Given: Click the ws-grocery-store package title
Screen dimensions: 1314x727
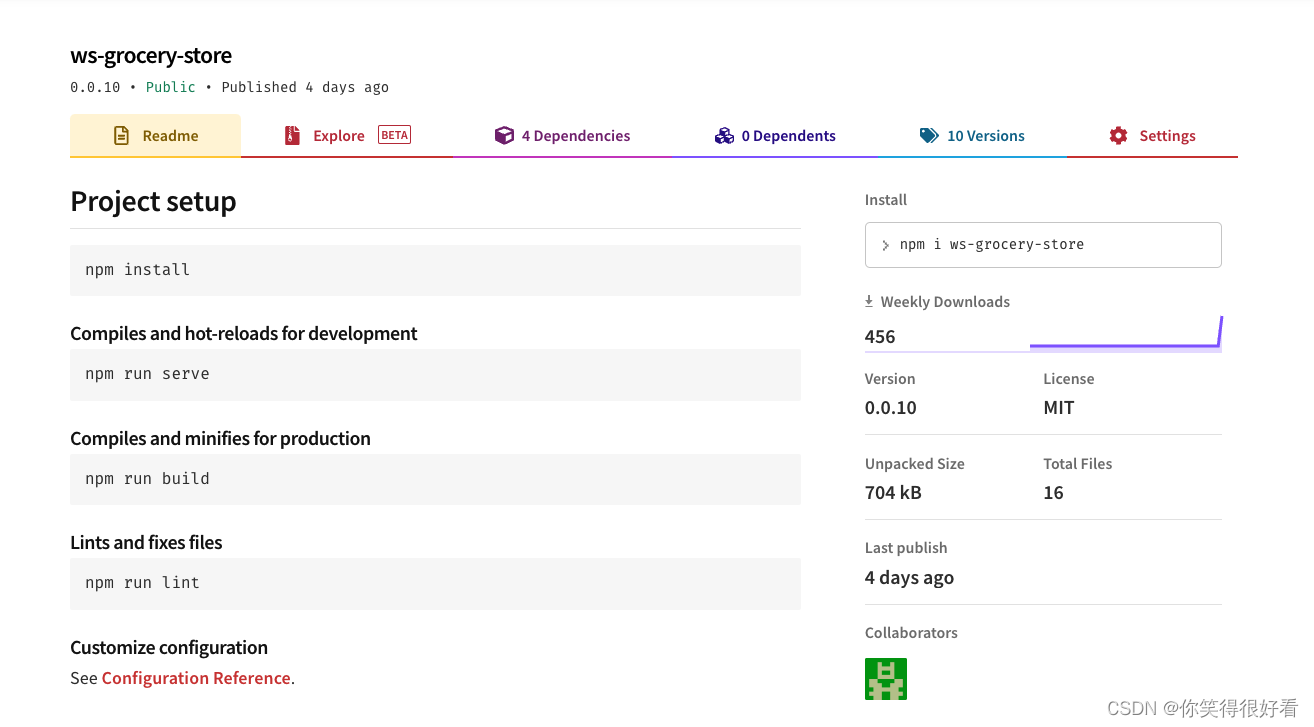Looking at the screenshot, I should 151,56.
